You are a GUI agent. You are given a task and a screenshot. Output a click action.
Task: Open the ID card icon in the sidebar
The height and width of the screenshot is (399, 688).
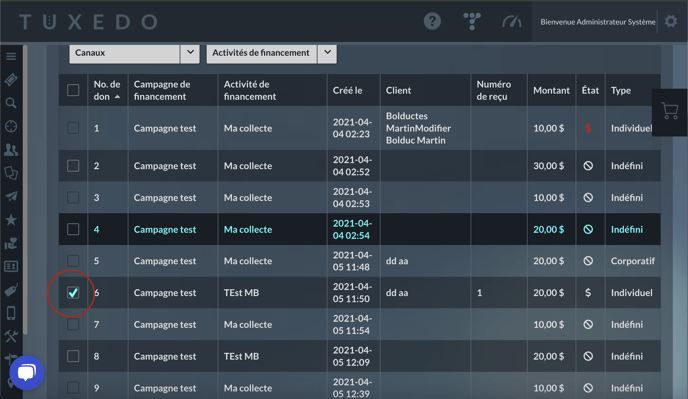pyautogui.click(x=11, y=266)
